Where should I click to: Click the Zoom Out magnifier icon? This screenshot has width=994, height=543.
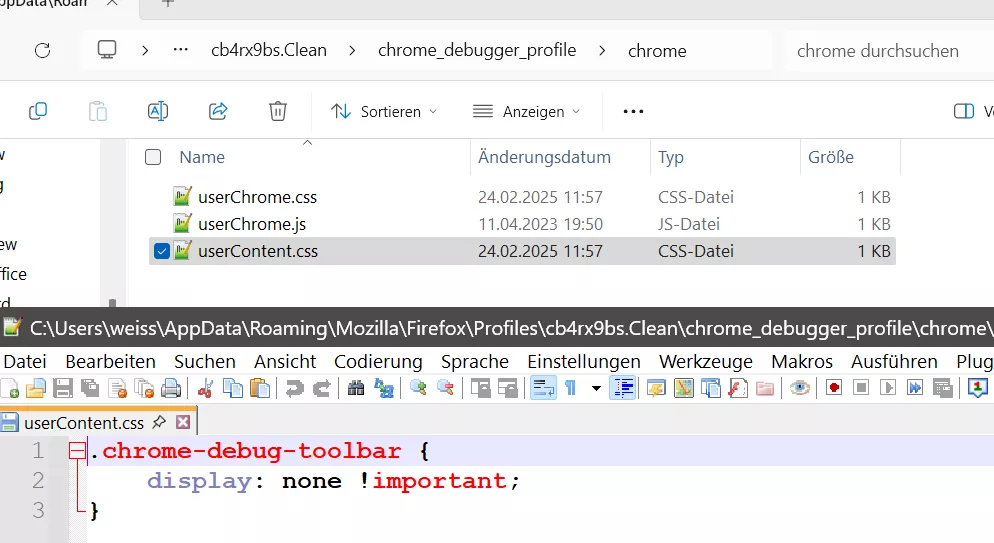[x=445, y=388]
